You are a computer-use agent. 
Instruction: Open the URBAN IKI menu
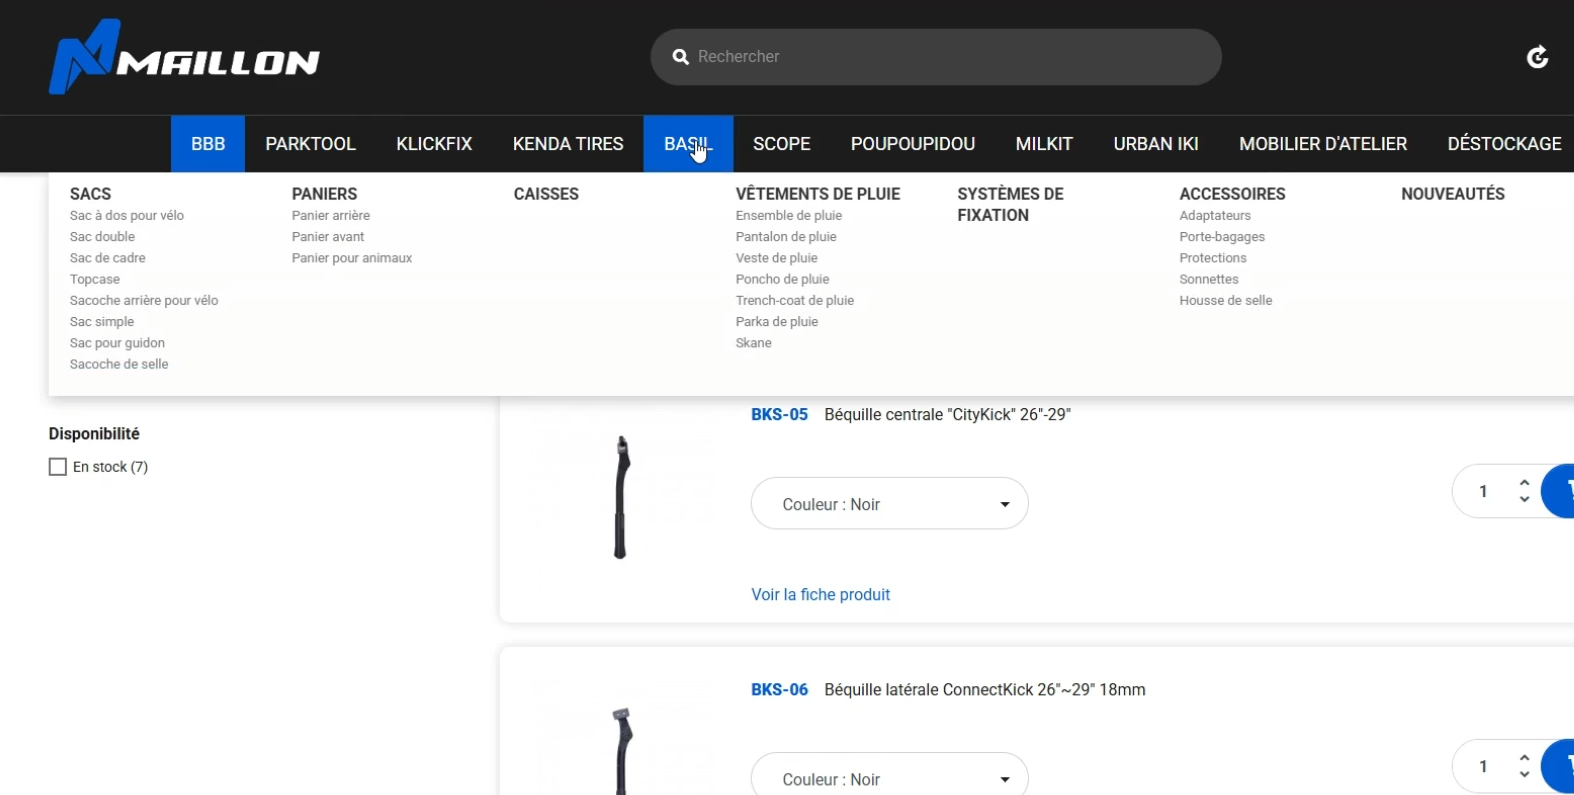[1156, 144]
